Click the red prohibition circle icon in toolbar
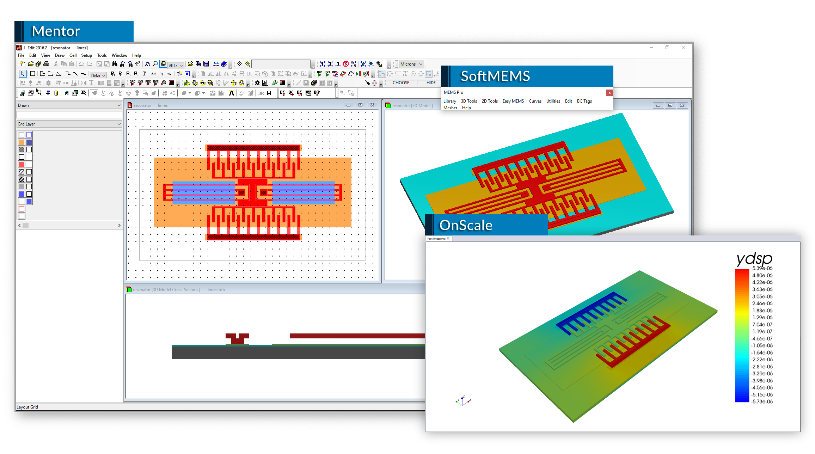The width and height of the screenshot is (815, 454). click(346, 64)
